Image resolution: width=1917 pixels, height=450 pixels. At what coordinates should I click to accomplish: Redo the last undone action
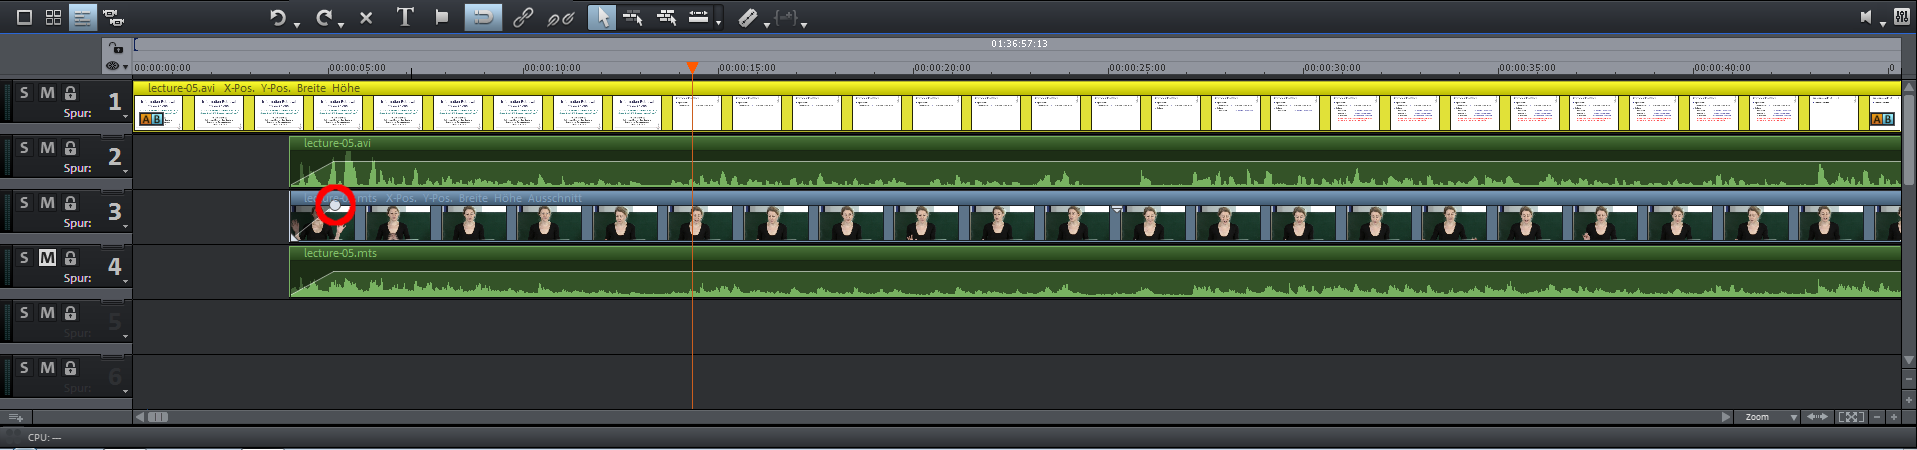click(323, 17)
